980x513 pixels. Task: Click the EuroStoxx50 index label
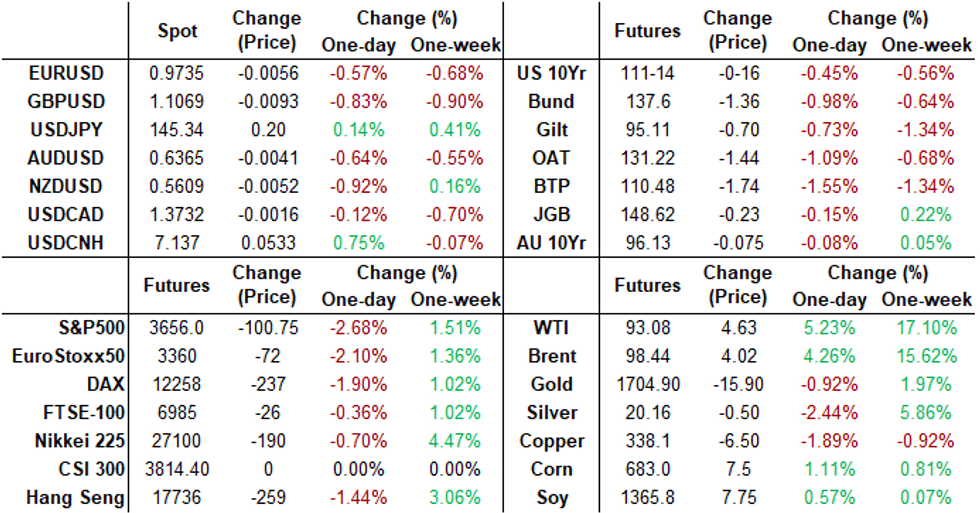point(68,356)
